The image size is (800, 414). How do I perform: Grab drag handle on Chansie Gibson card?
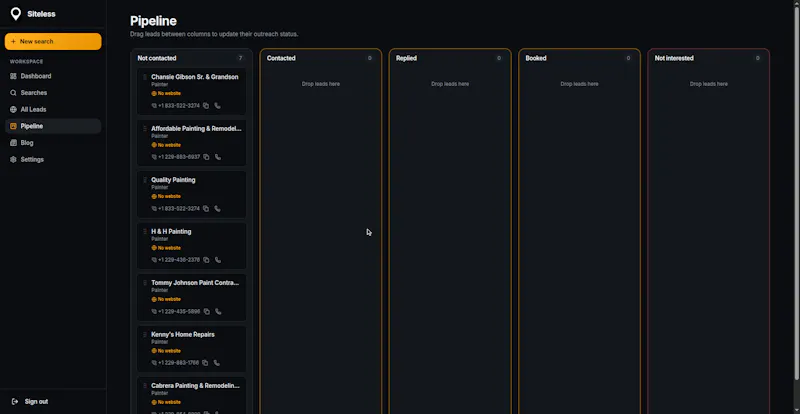click(x=145, y=77)
